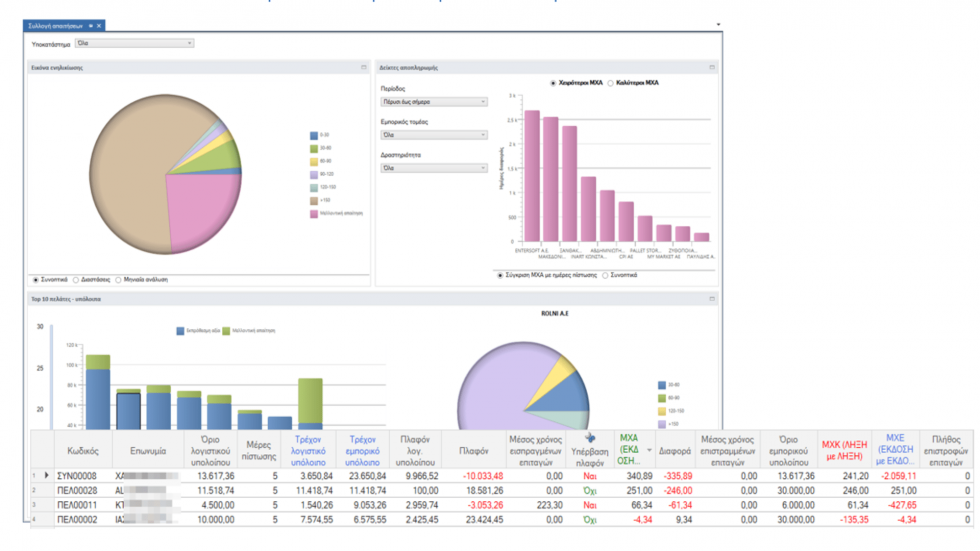Open the Περίοδος dropdown
Image resolution: width=980 pixels, height=551 pixels.
coord(434,102)
